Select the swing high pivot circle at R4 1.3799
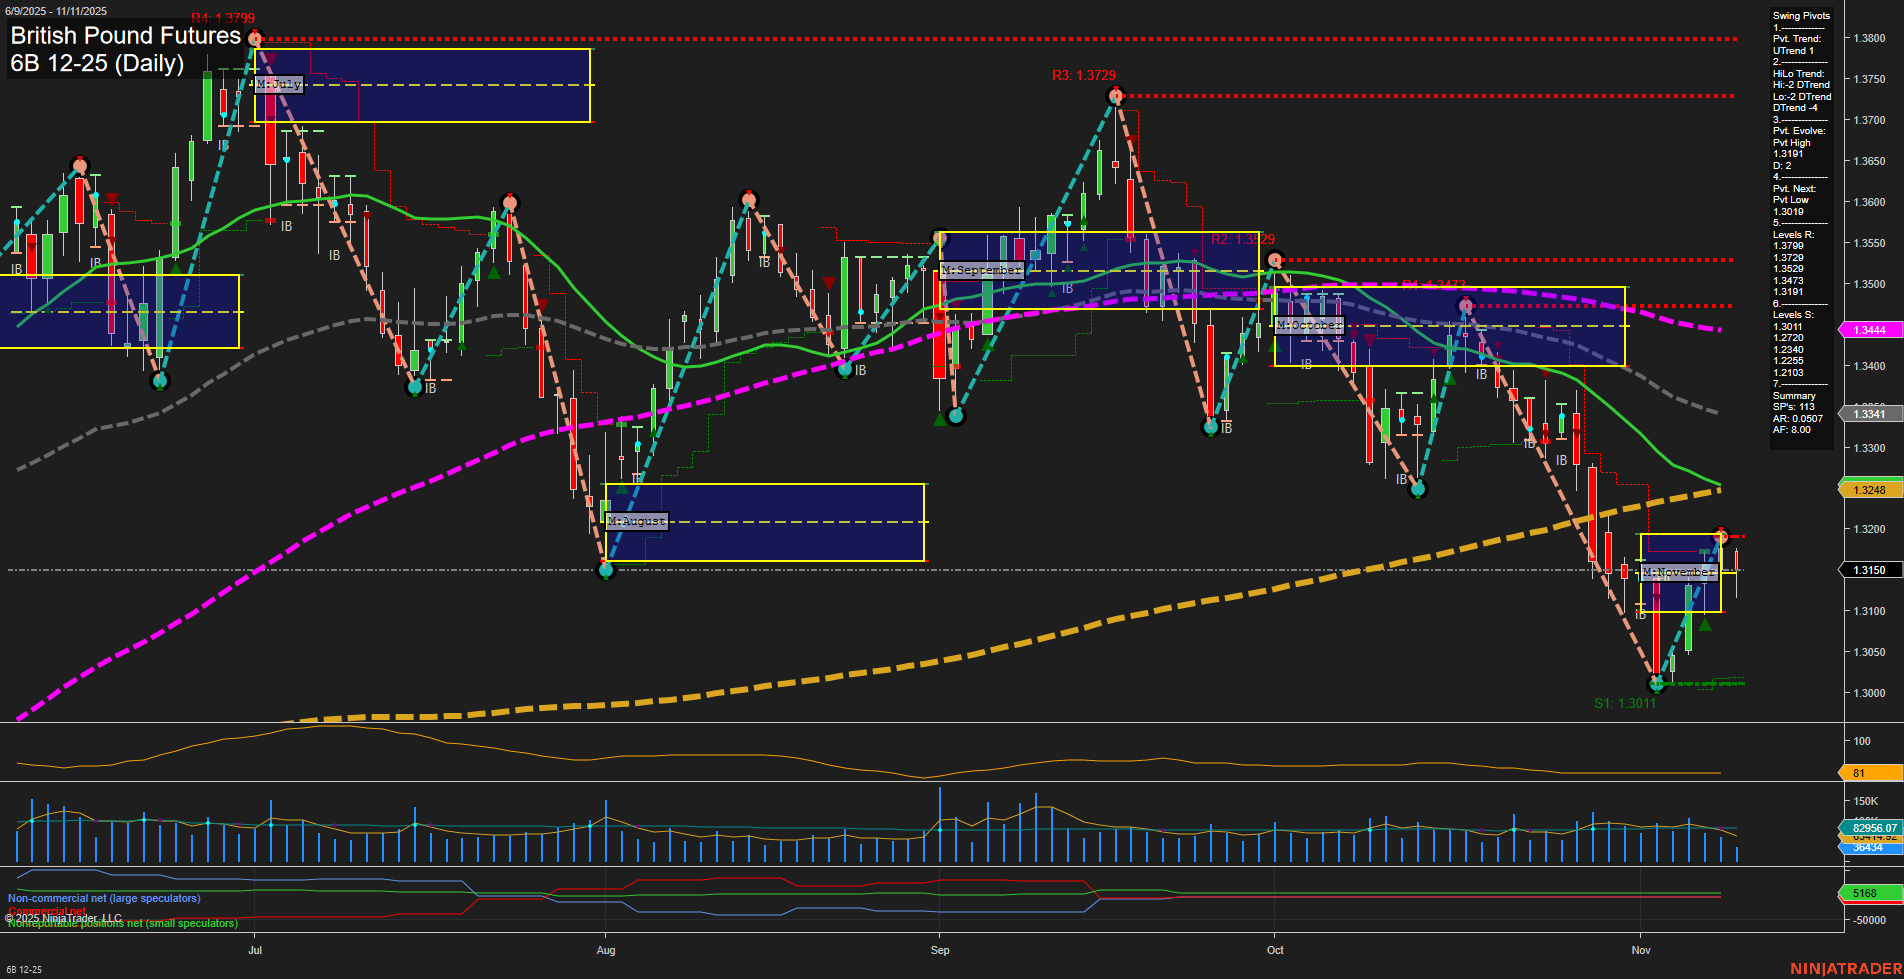Screen dimensions: 1904x979 [254, 38]
